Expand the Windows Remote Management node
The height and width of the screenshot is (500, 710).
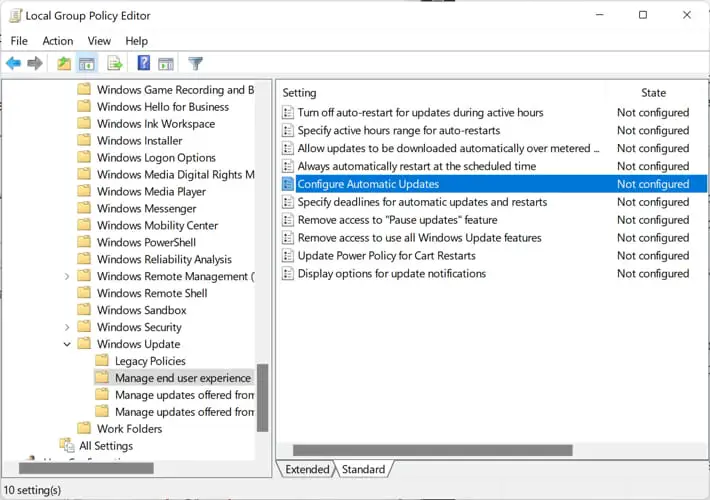67,276
